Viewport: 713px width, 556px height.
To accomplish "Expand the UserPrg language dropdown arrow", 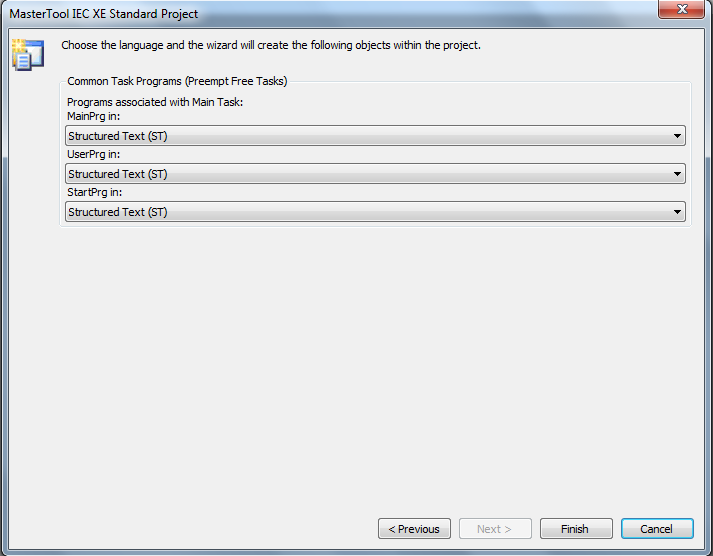I will click(677, 174).
